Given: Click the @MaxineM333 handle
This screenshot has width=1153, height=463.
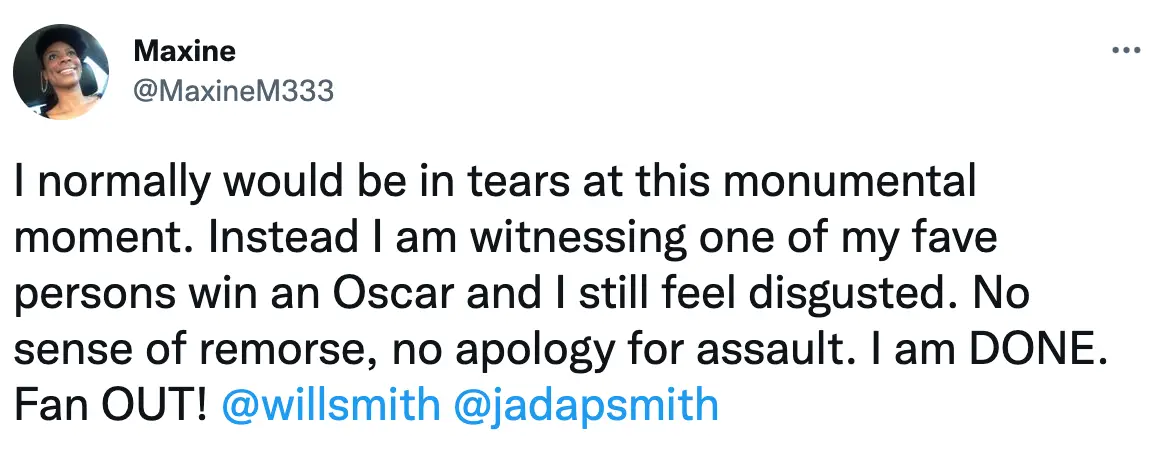Looking at the screenshot, I should tap(232, 91).
